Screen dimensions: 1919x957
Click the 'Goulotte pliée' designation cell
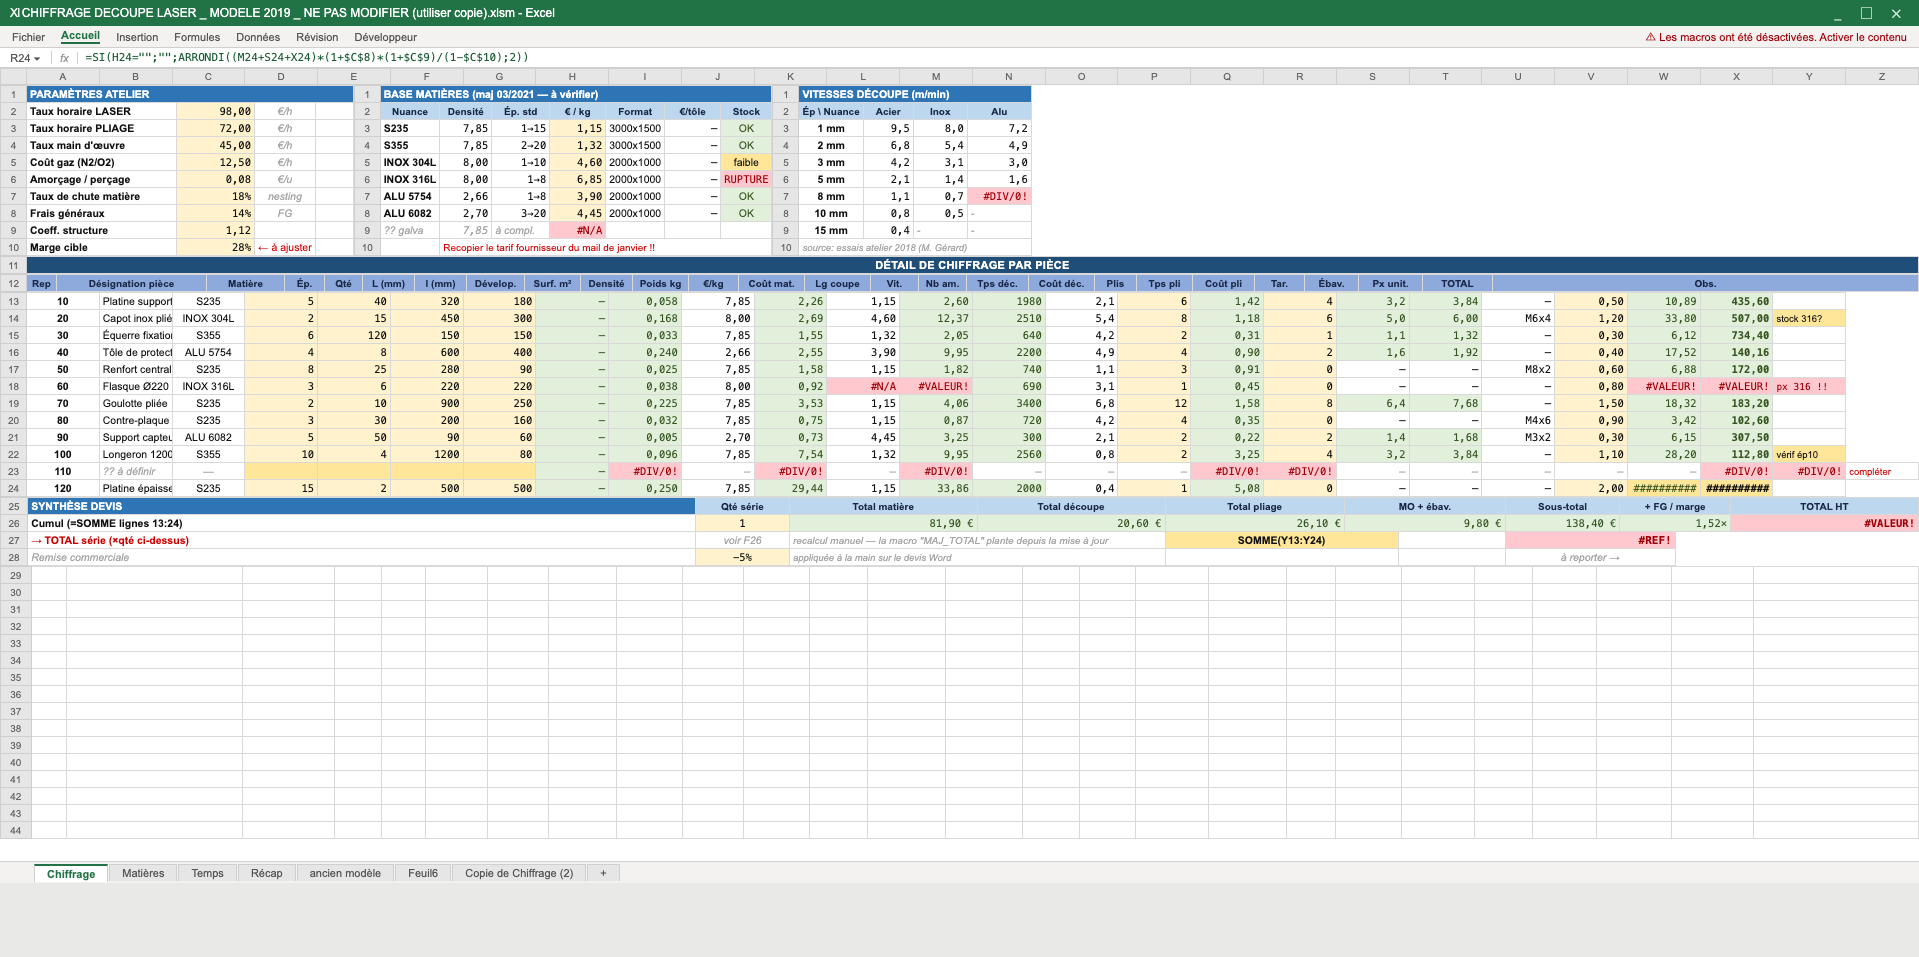click(136, 404)
